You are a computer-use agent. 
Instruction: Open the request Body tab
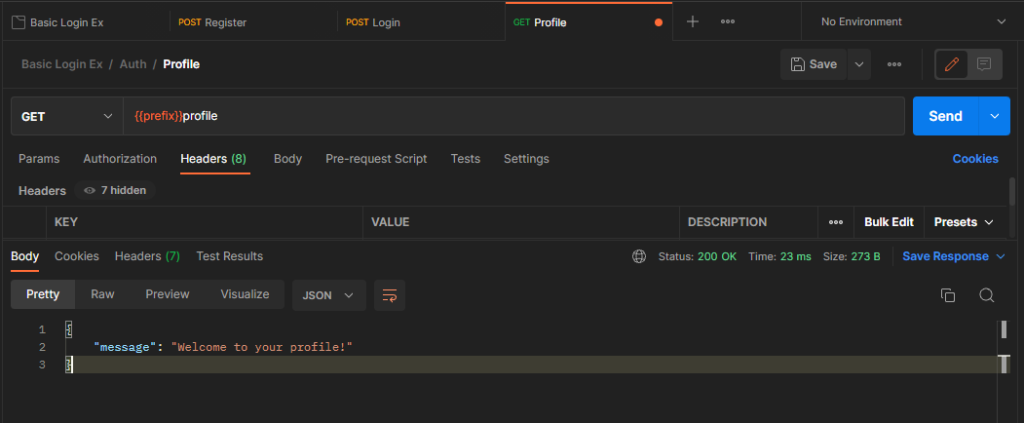click(x=287, y=159)
